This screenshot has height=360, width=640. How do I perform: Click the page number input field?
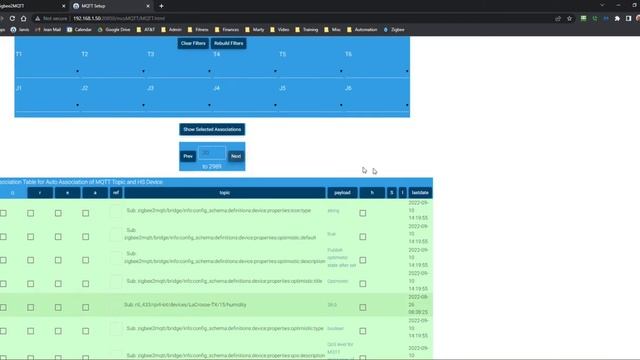[x=212, y=153]
